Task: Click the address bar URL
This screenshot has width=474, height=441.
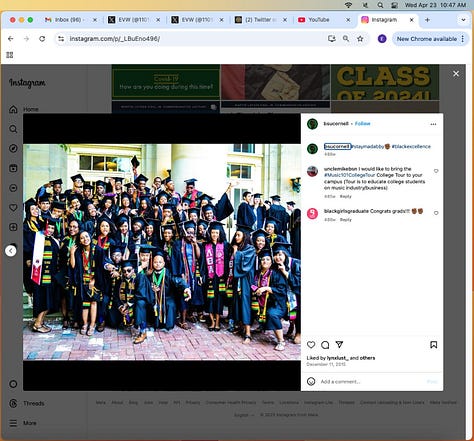Action: pos(115,39)
